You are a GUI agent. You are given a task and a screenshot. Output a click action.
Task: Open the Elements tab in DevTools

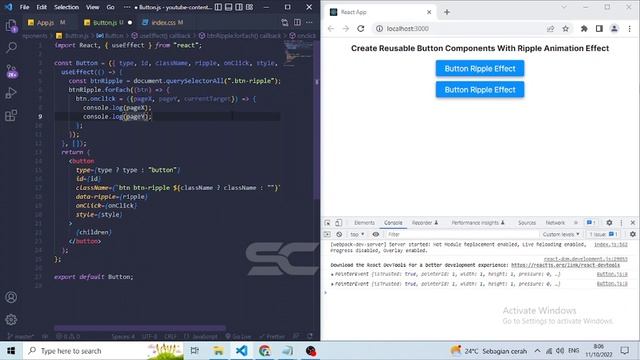click(364, 223)
